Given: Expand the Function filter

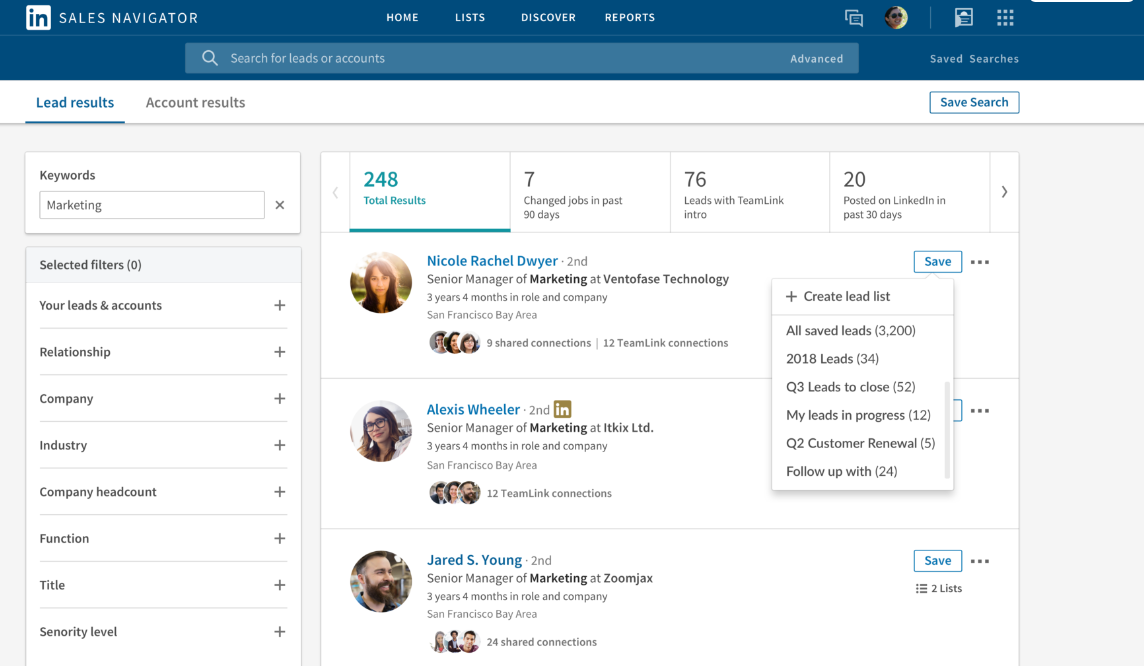Looking at the screenshot, I should (x=279, y=538).
